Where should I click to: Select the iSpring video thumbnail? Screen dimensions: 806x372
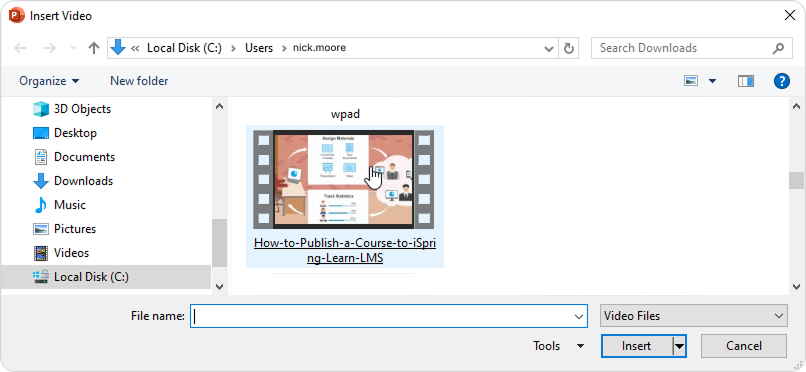coord(344,179)
